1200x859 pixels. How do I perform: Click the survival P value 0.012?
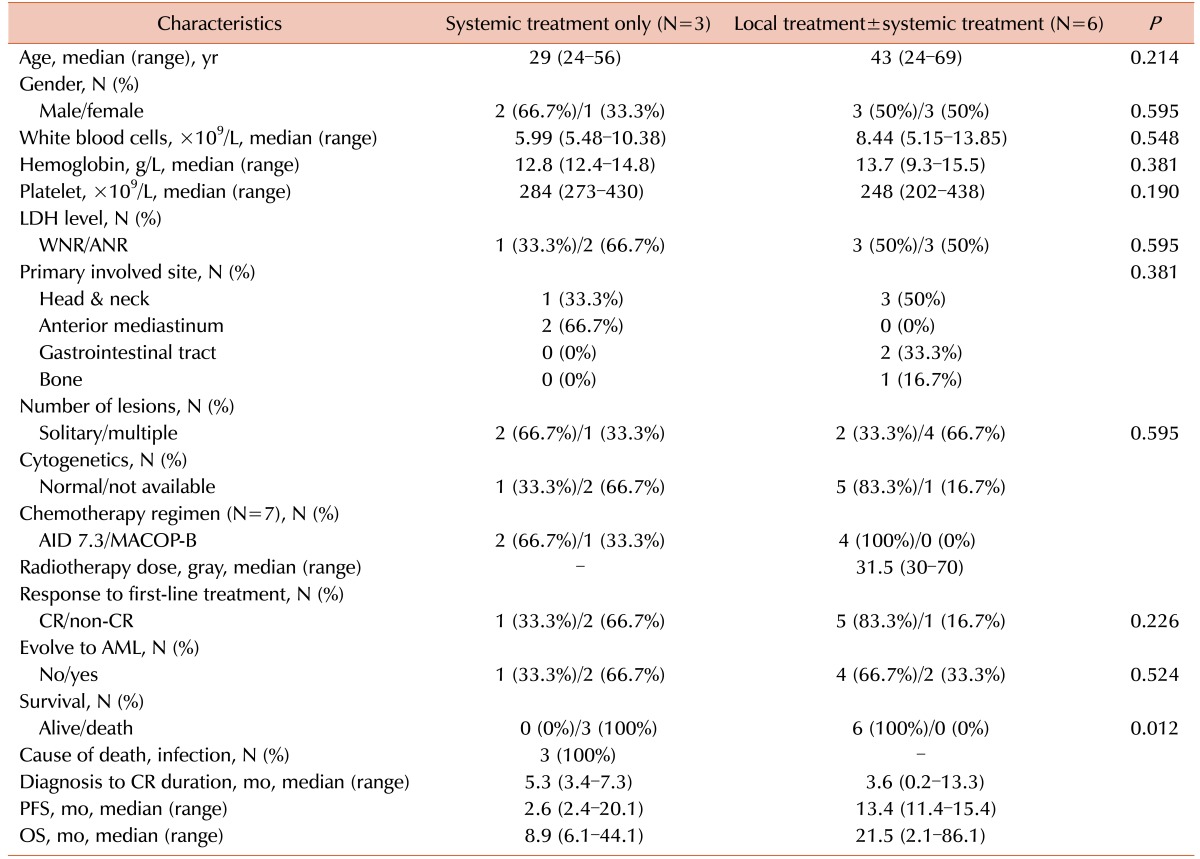pyautogui.click(x=1155, y=728)
